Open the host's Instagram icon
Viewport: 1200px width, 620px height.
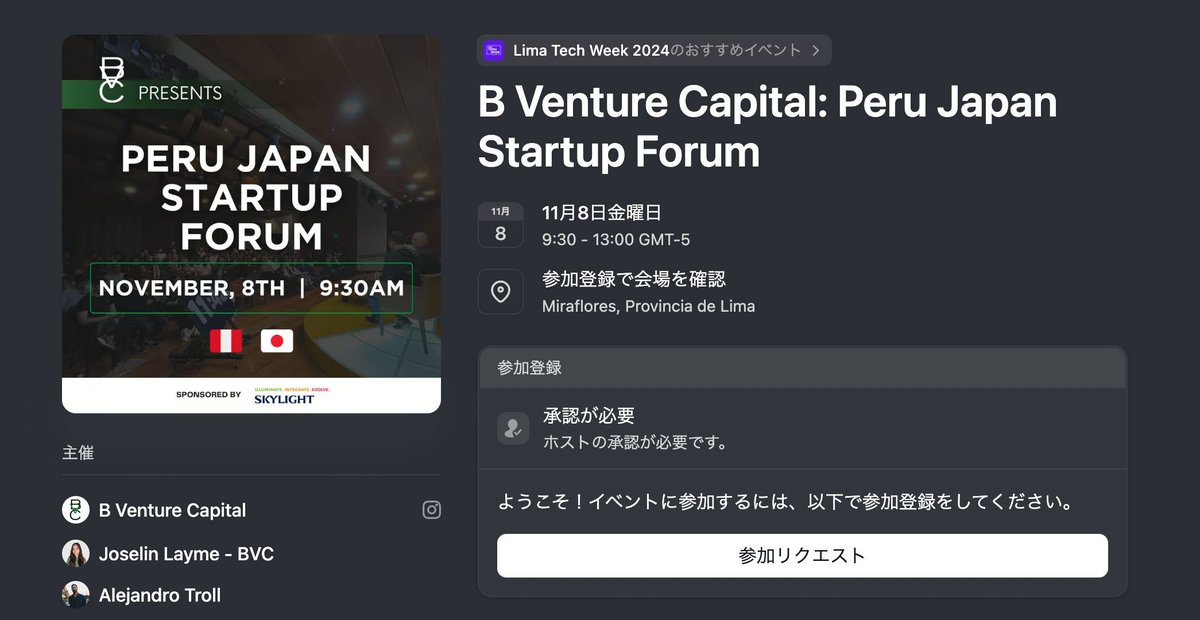coord(431,510)
